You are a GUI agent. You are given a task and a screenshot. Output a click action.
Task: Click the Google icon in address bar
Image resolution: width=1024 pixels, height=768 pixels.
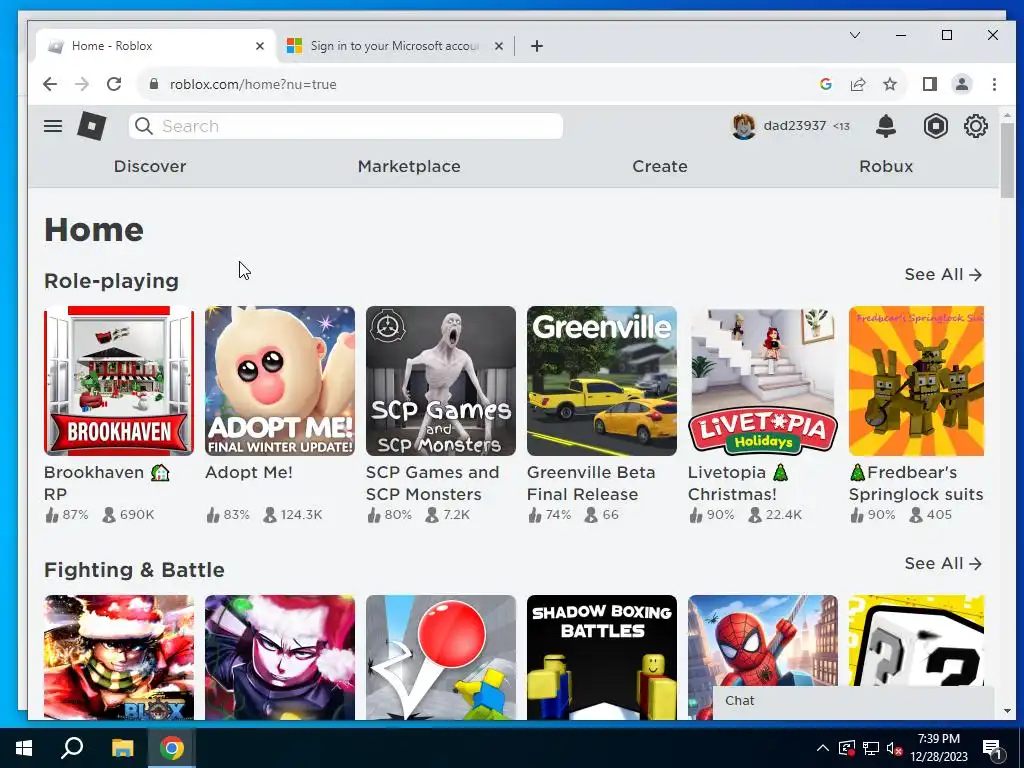825,84
